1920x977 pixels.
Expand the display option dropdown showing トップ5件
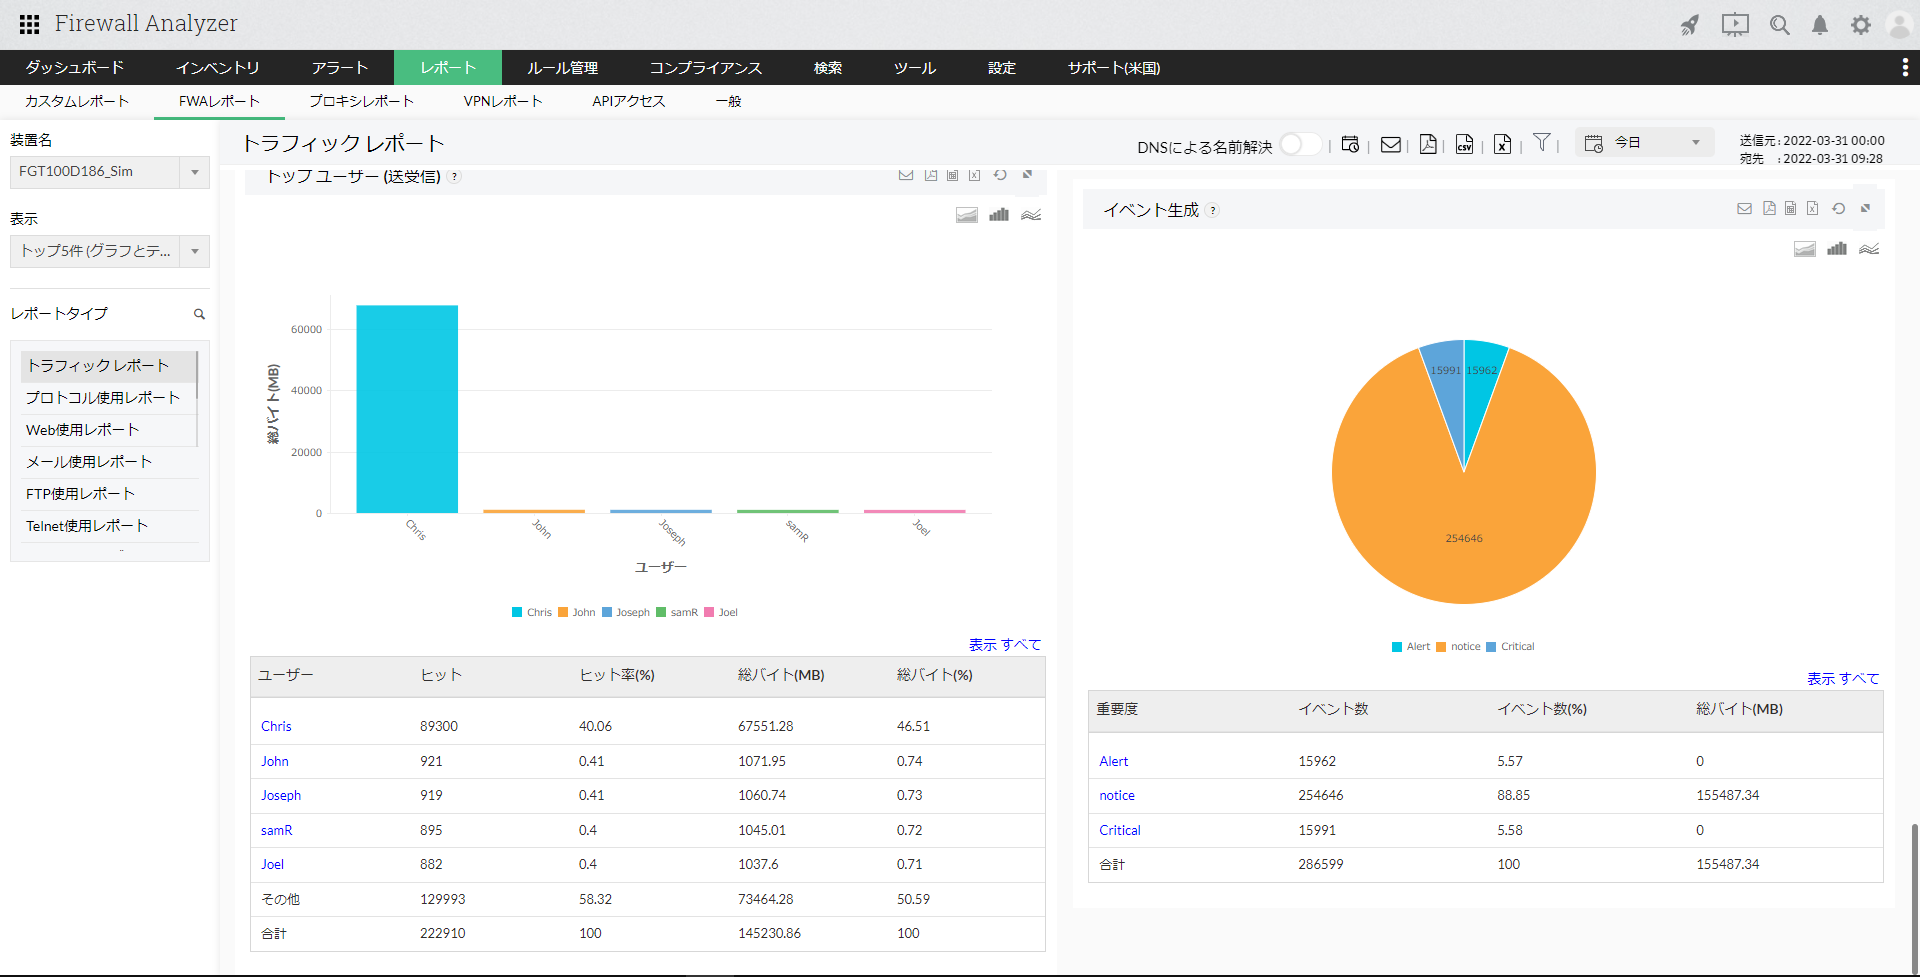[x=110, y=251]
